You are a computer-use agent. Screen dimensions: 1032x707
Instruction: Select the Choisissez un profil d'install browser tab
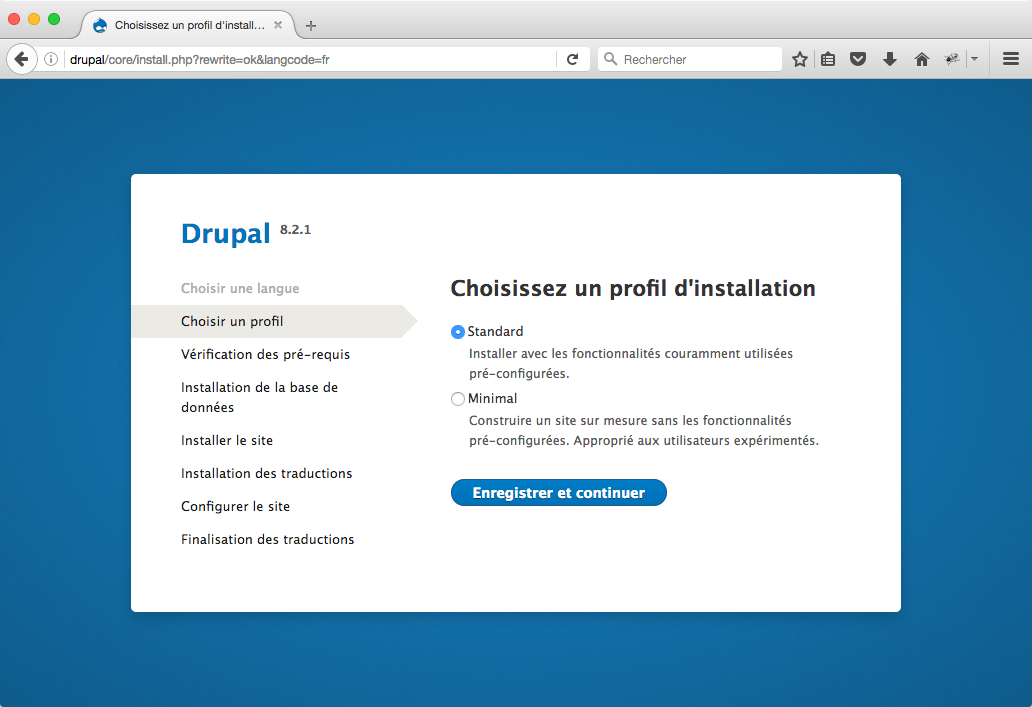point(188,25)
